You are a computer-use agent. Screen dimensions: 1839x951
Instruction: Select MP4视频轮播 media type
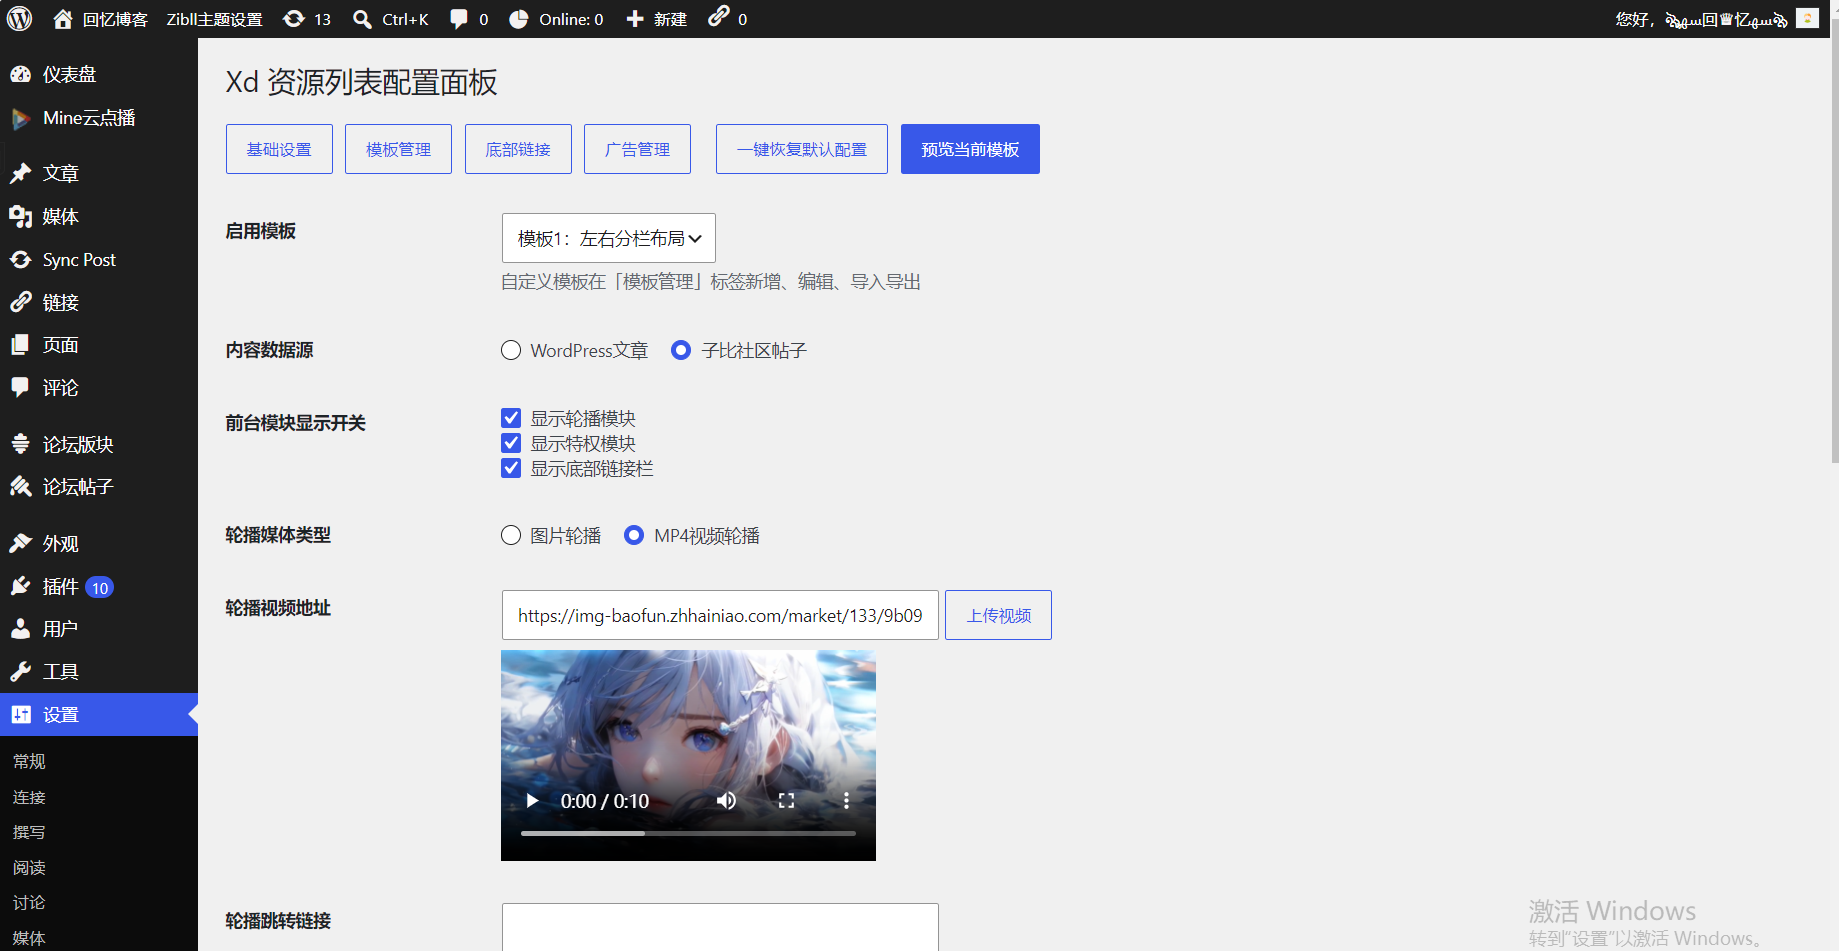(x=634, y=535)
